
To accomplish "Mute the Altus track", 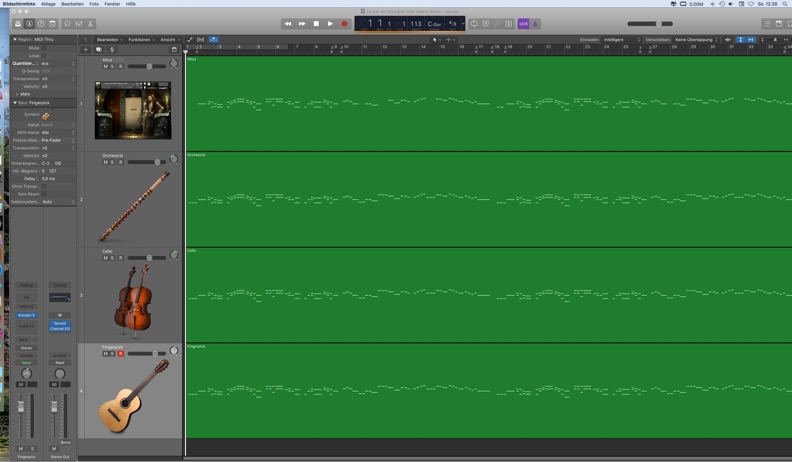I will 105,66.
